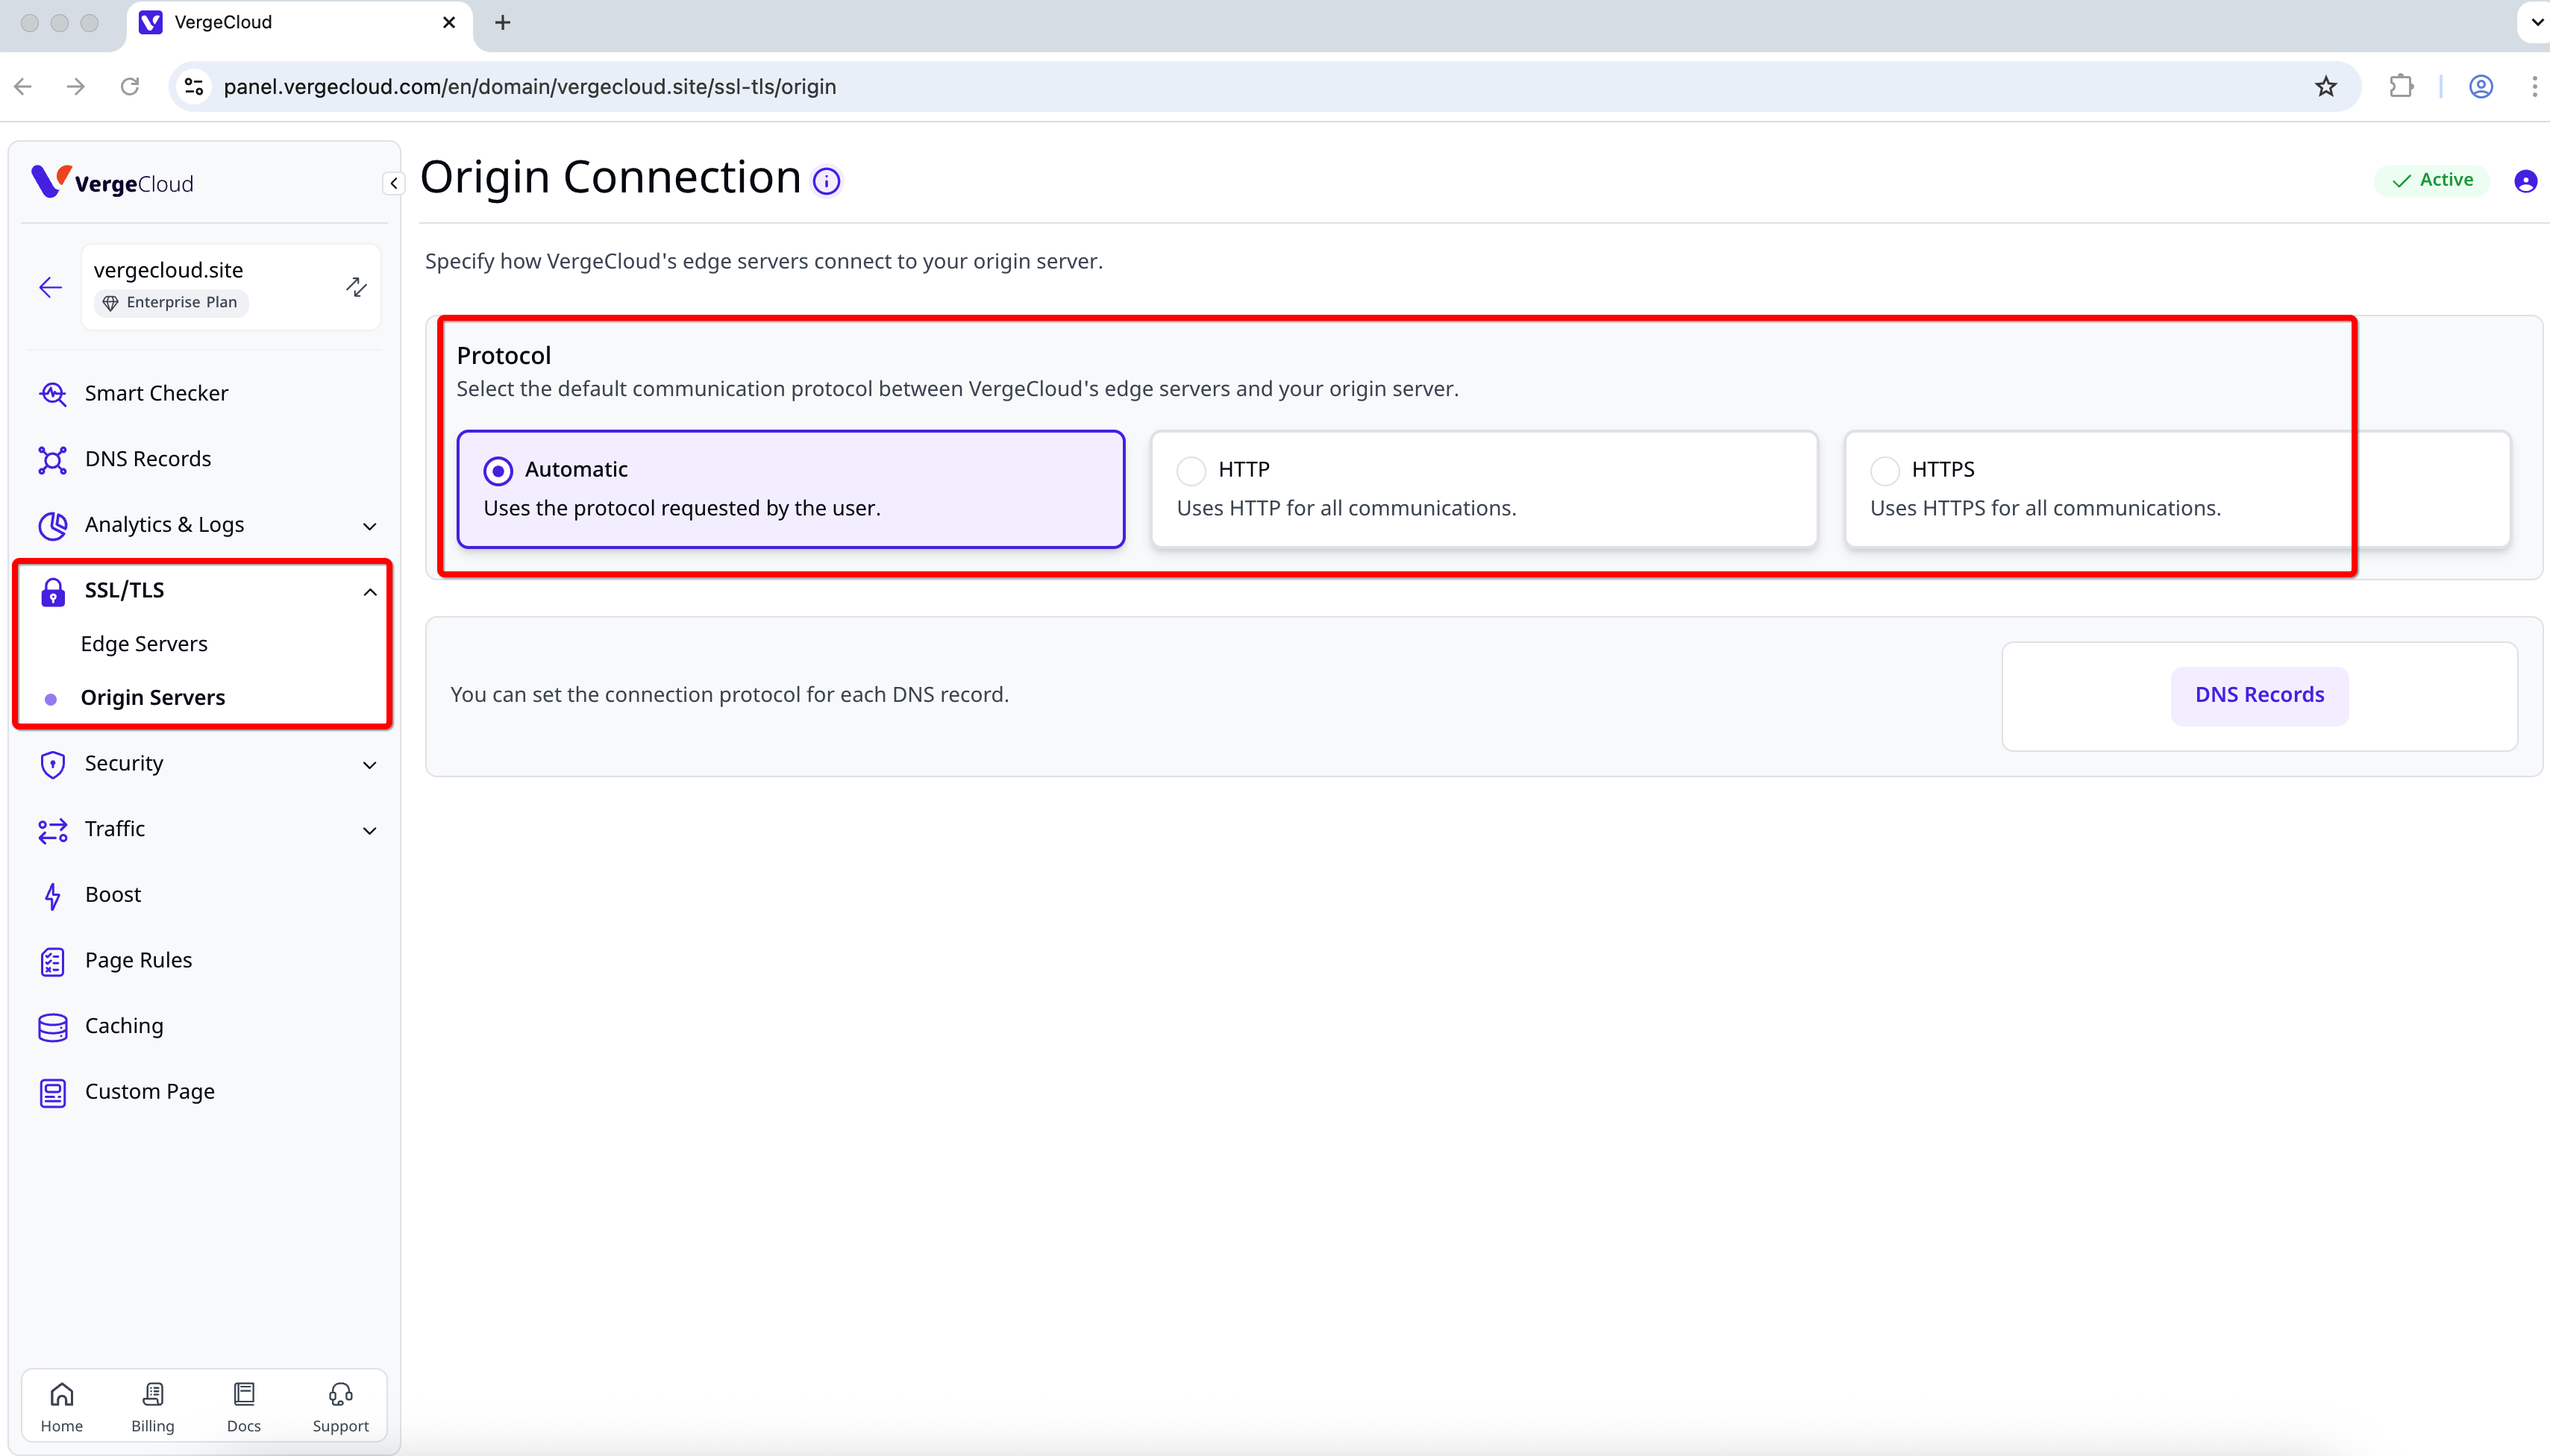Click the Active status badge
2550x1456 pixels.
pyautogui.click(x=2431, y=180)
